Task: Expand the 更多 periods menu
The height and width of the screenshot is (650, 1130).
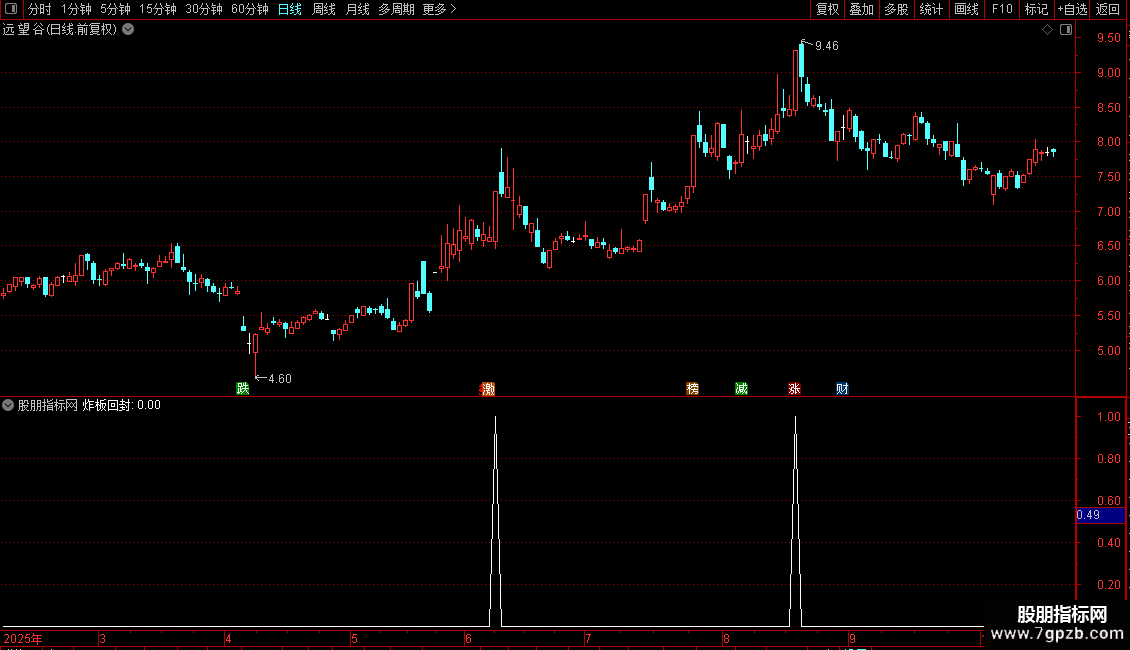Action: pyautogui.click(x=439, y=9)
